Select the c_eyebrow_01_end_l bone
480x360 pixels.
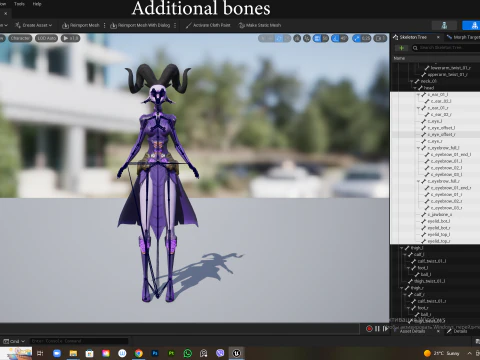pos(435,155)
